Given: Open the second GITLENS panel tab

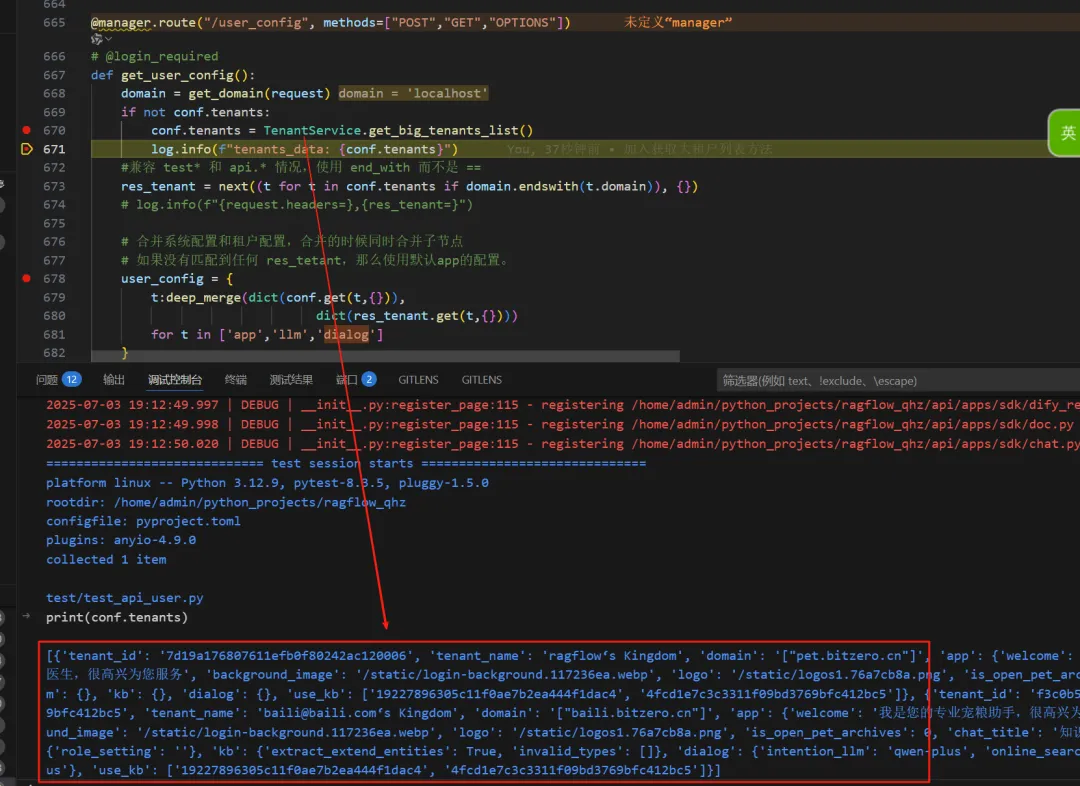Looking at the screenshot, I should pos(481,380).
